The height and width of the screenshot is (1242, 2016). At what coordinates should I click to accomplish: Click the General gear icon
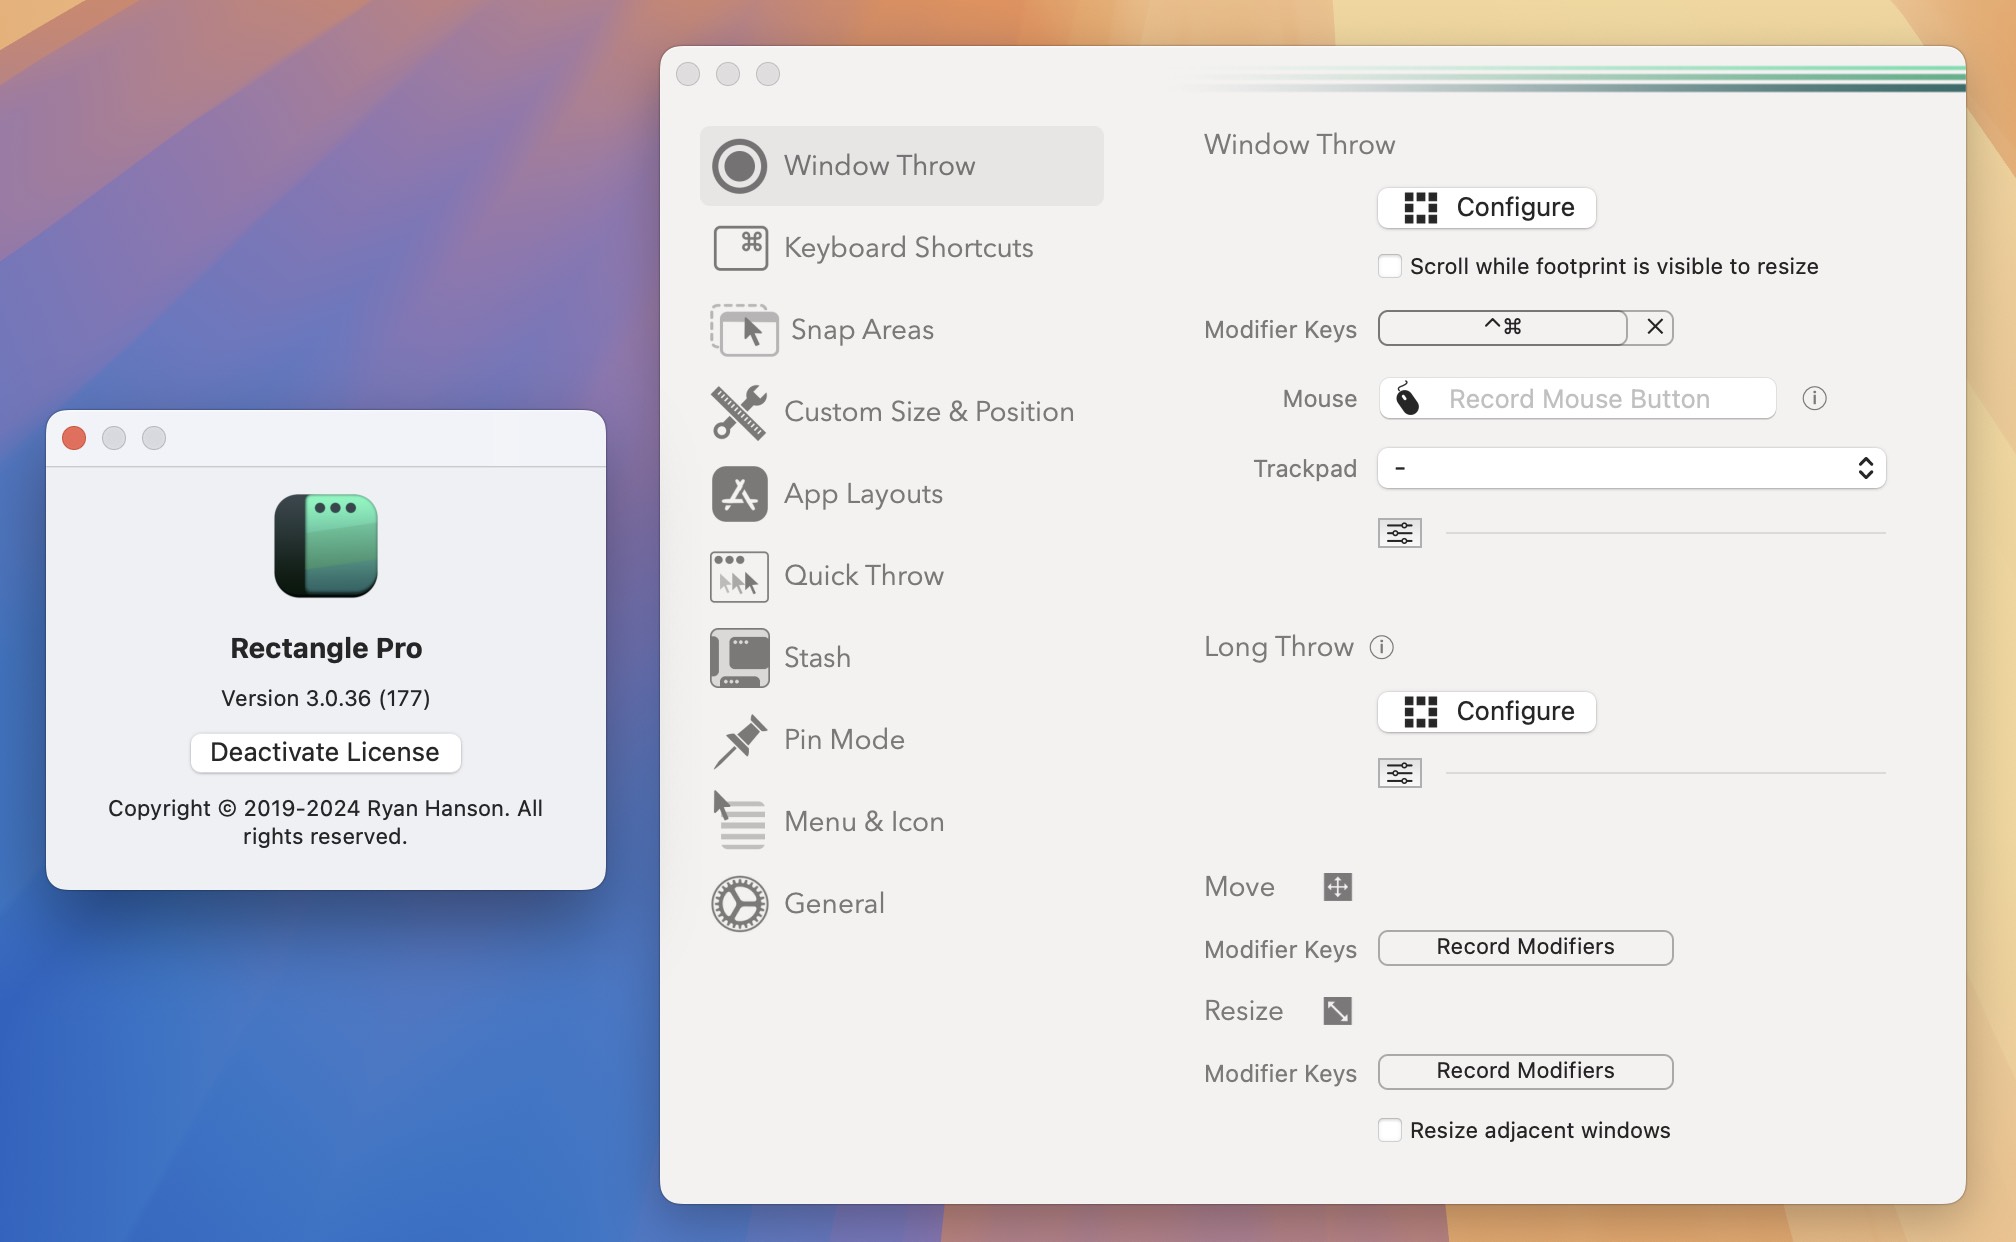pos(739,904)
